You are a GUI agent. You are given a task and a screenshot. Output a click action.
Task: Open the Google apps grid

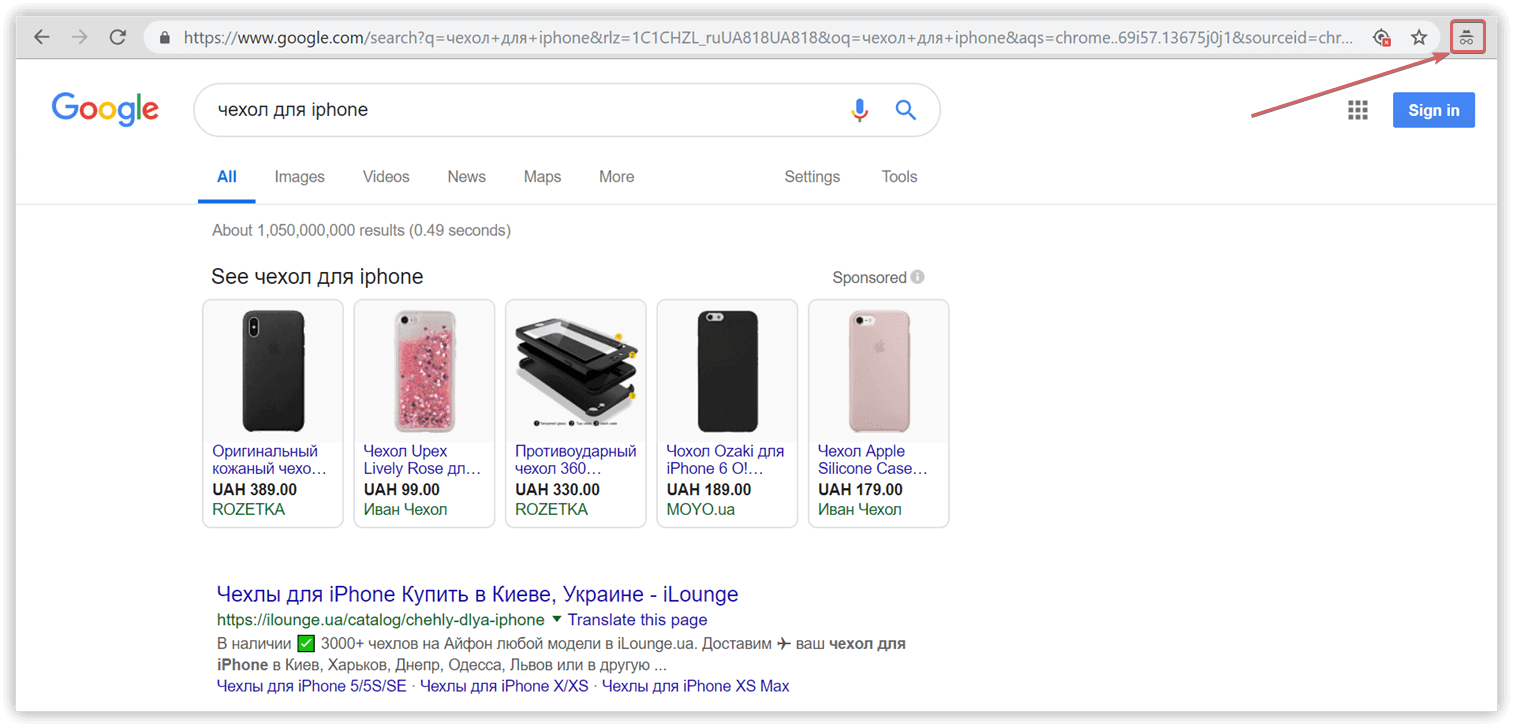point(1358,110)
